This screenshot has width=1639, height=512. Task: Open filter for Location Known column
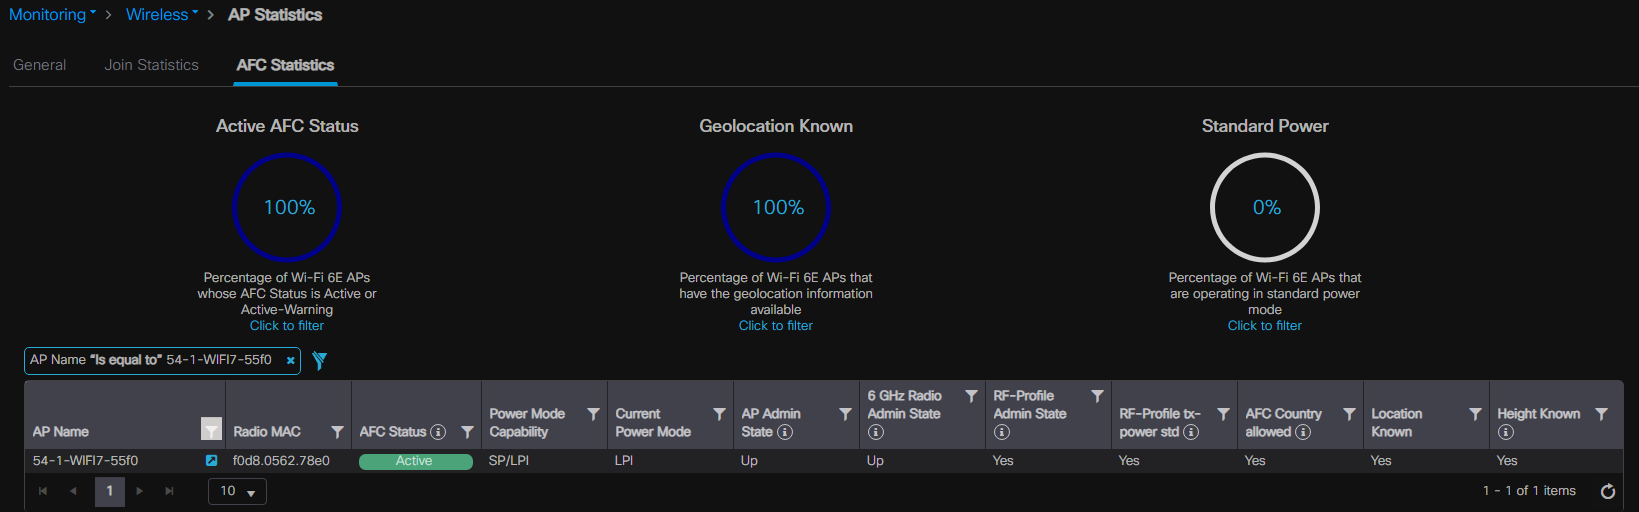click(x=1475, y=414)
